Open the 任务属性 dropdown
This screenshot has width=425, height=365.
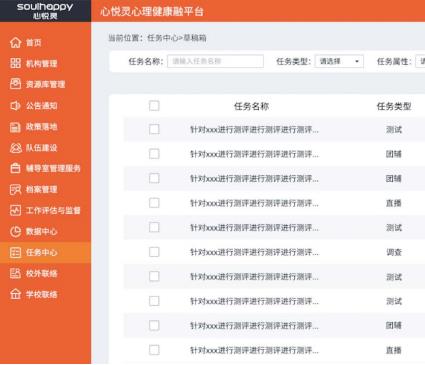[420, 61]
